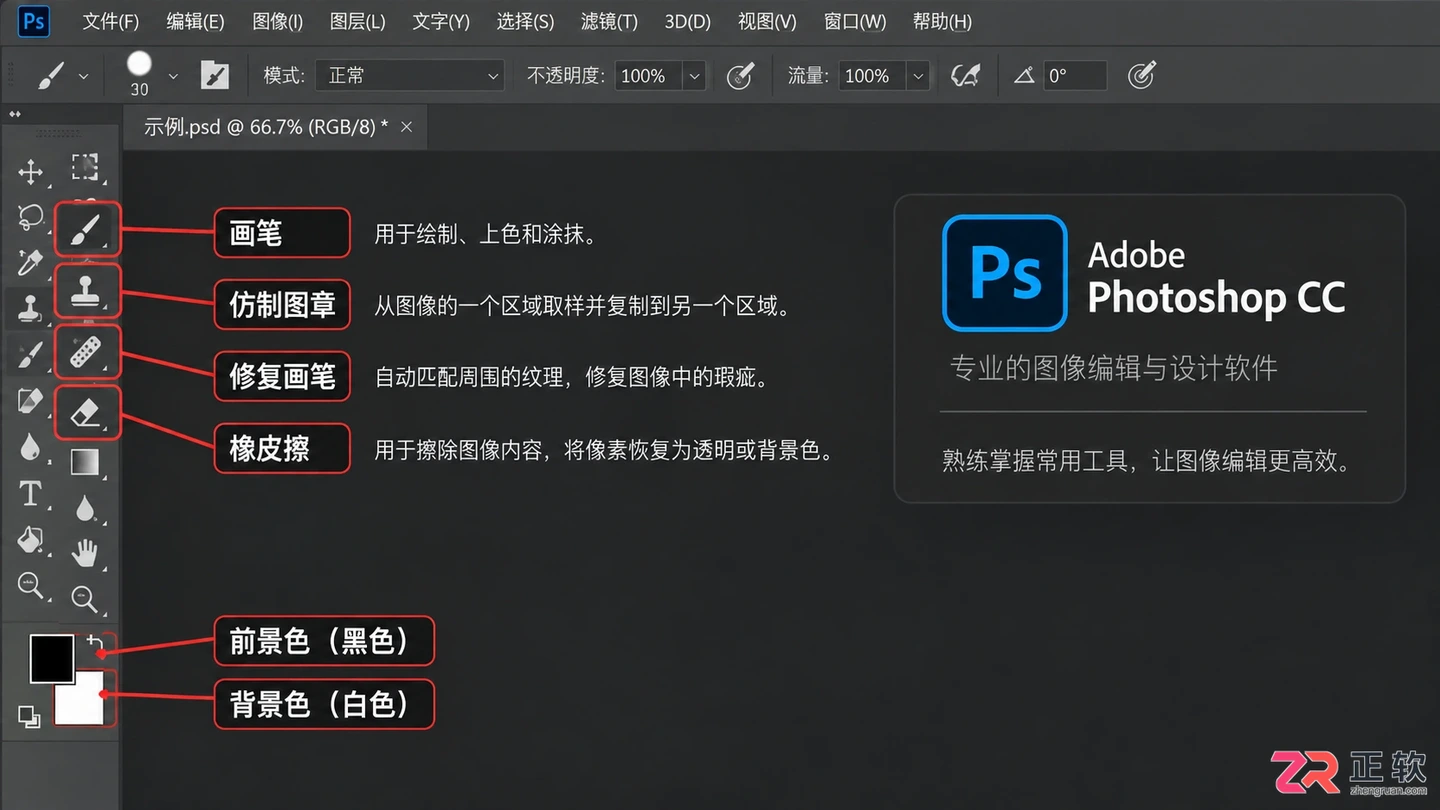Select the Paint Bucket tool
This screenshot has height=810, width=1440.
(x=31, y=539)
